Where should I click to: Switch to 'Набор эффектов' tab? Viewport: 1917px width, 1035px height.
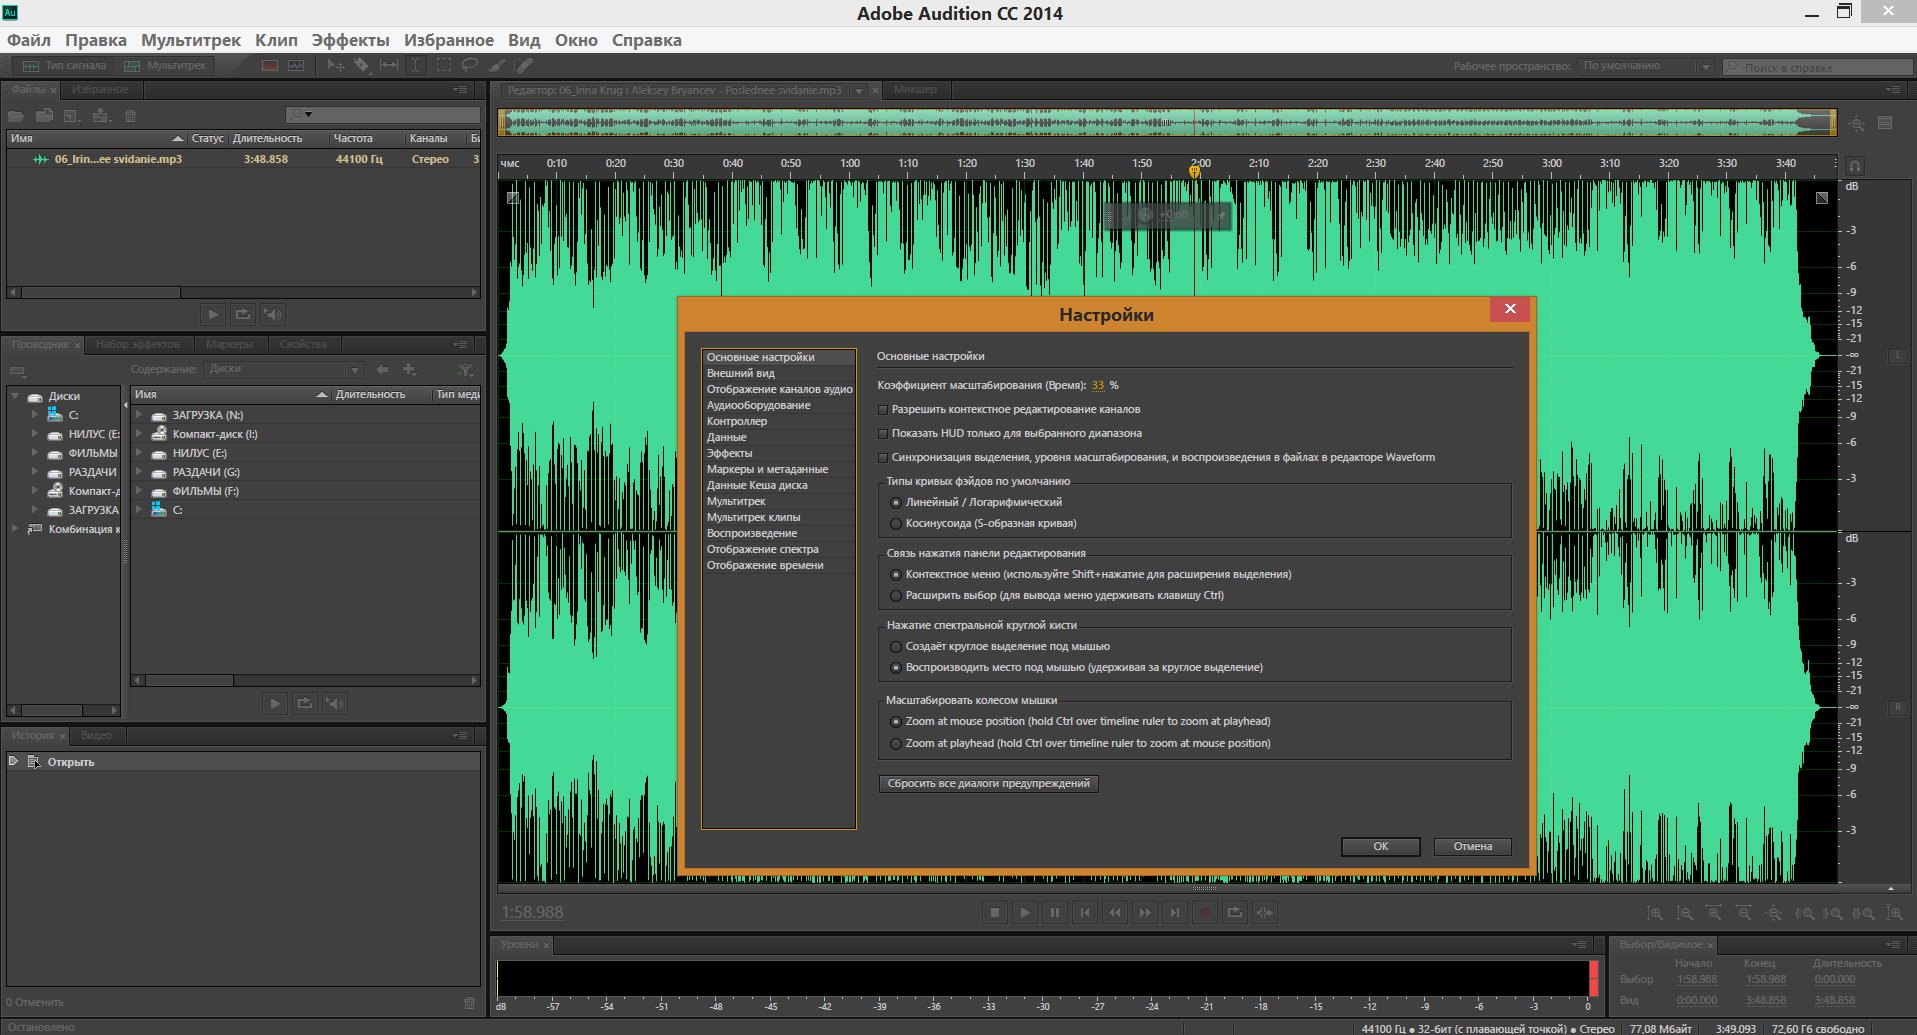[x=138, y=344]
